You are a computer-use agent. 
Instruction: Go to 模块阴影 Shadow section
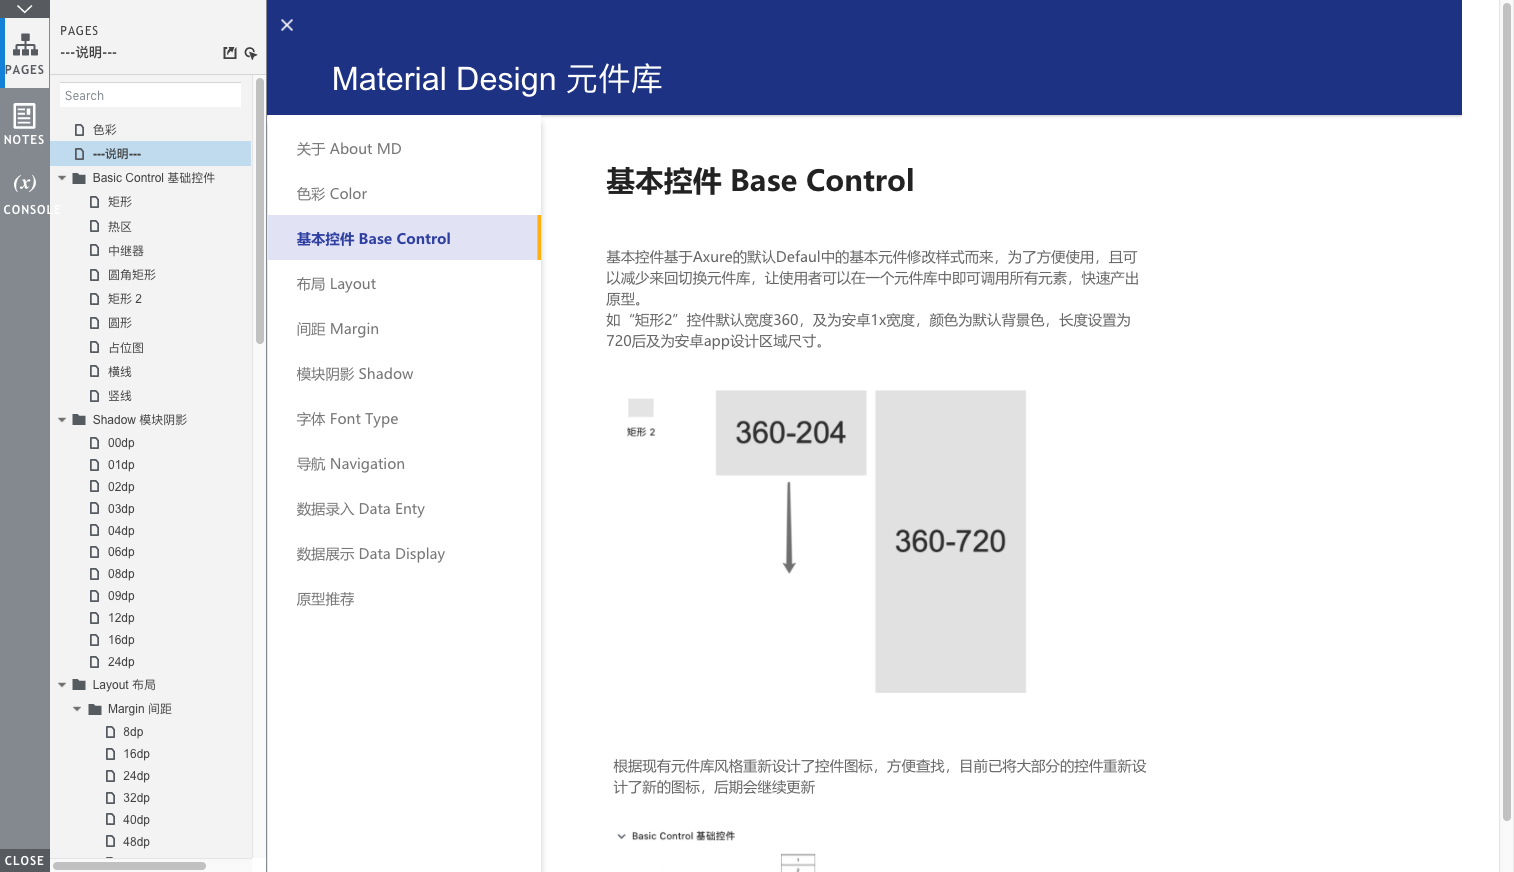(404, 373)
